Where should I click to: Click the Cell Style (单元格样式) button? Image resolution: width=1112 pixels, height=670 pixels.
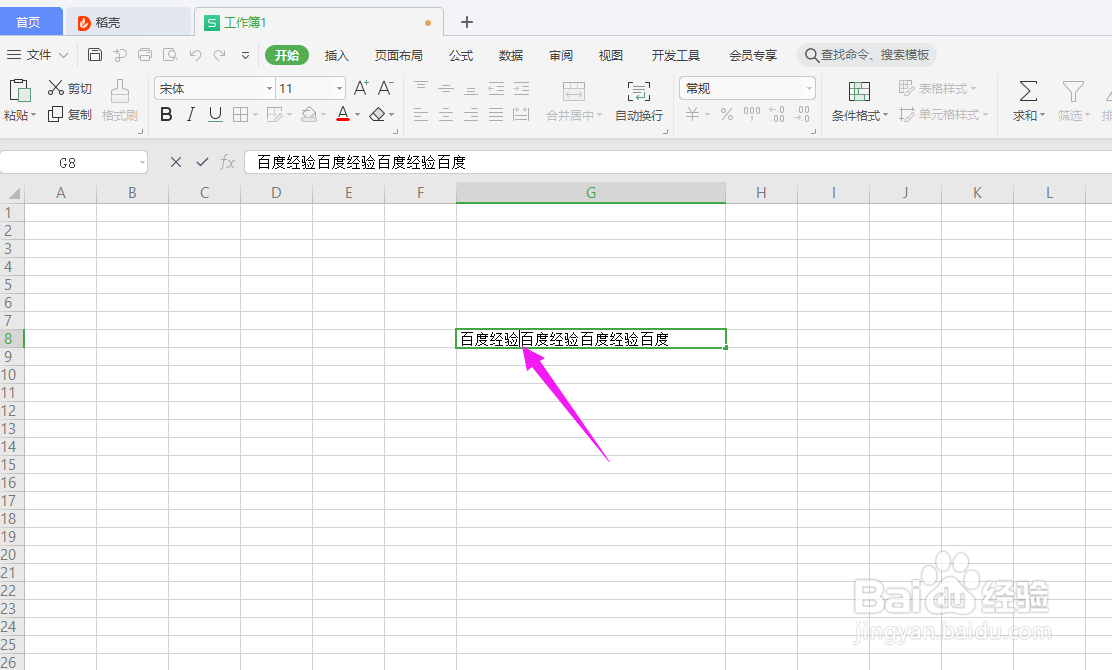943,114
